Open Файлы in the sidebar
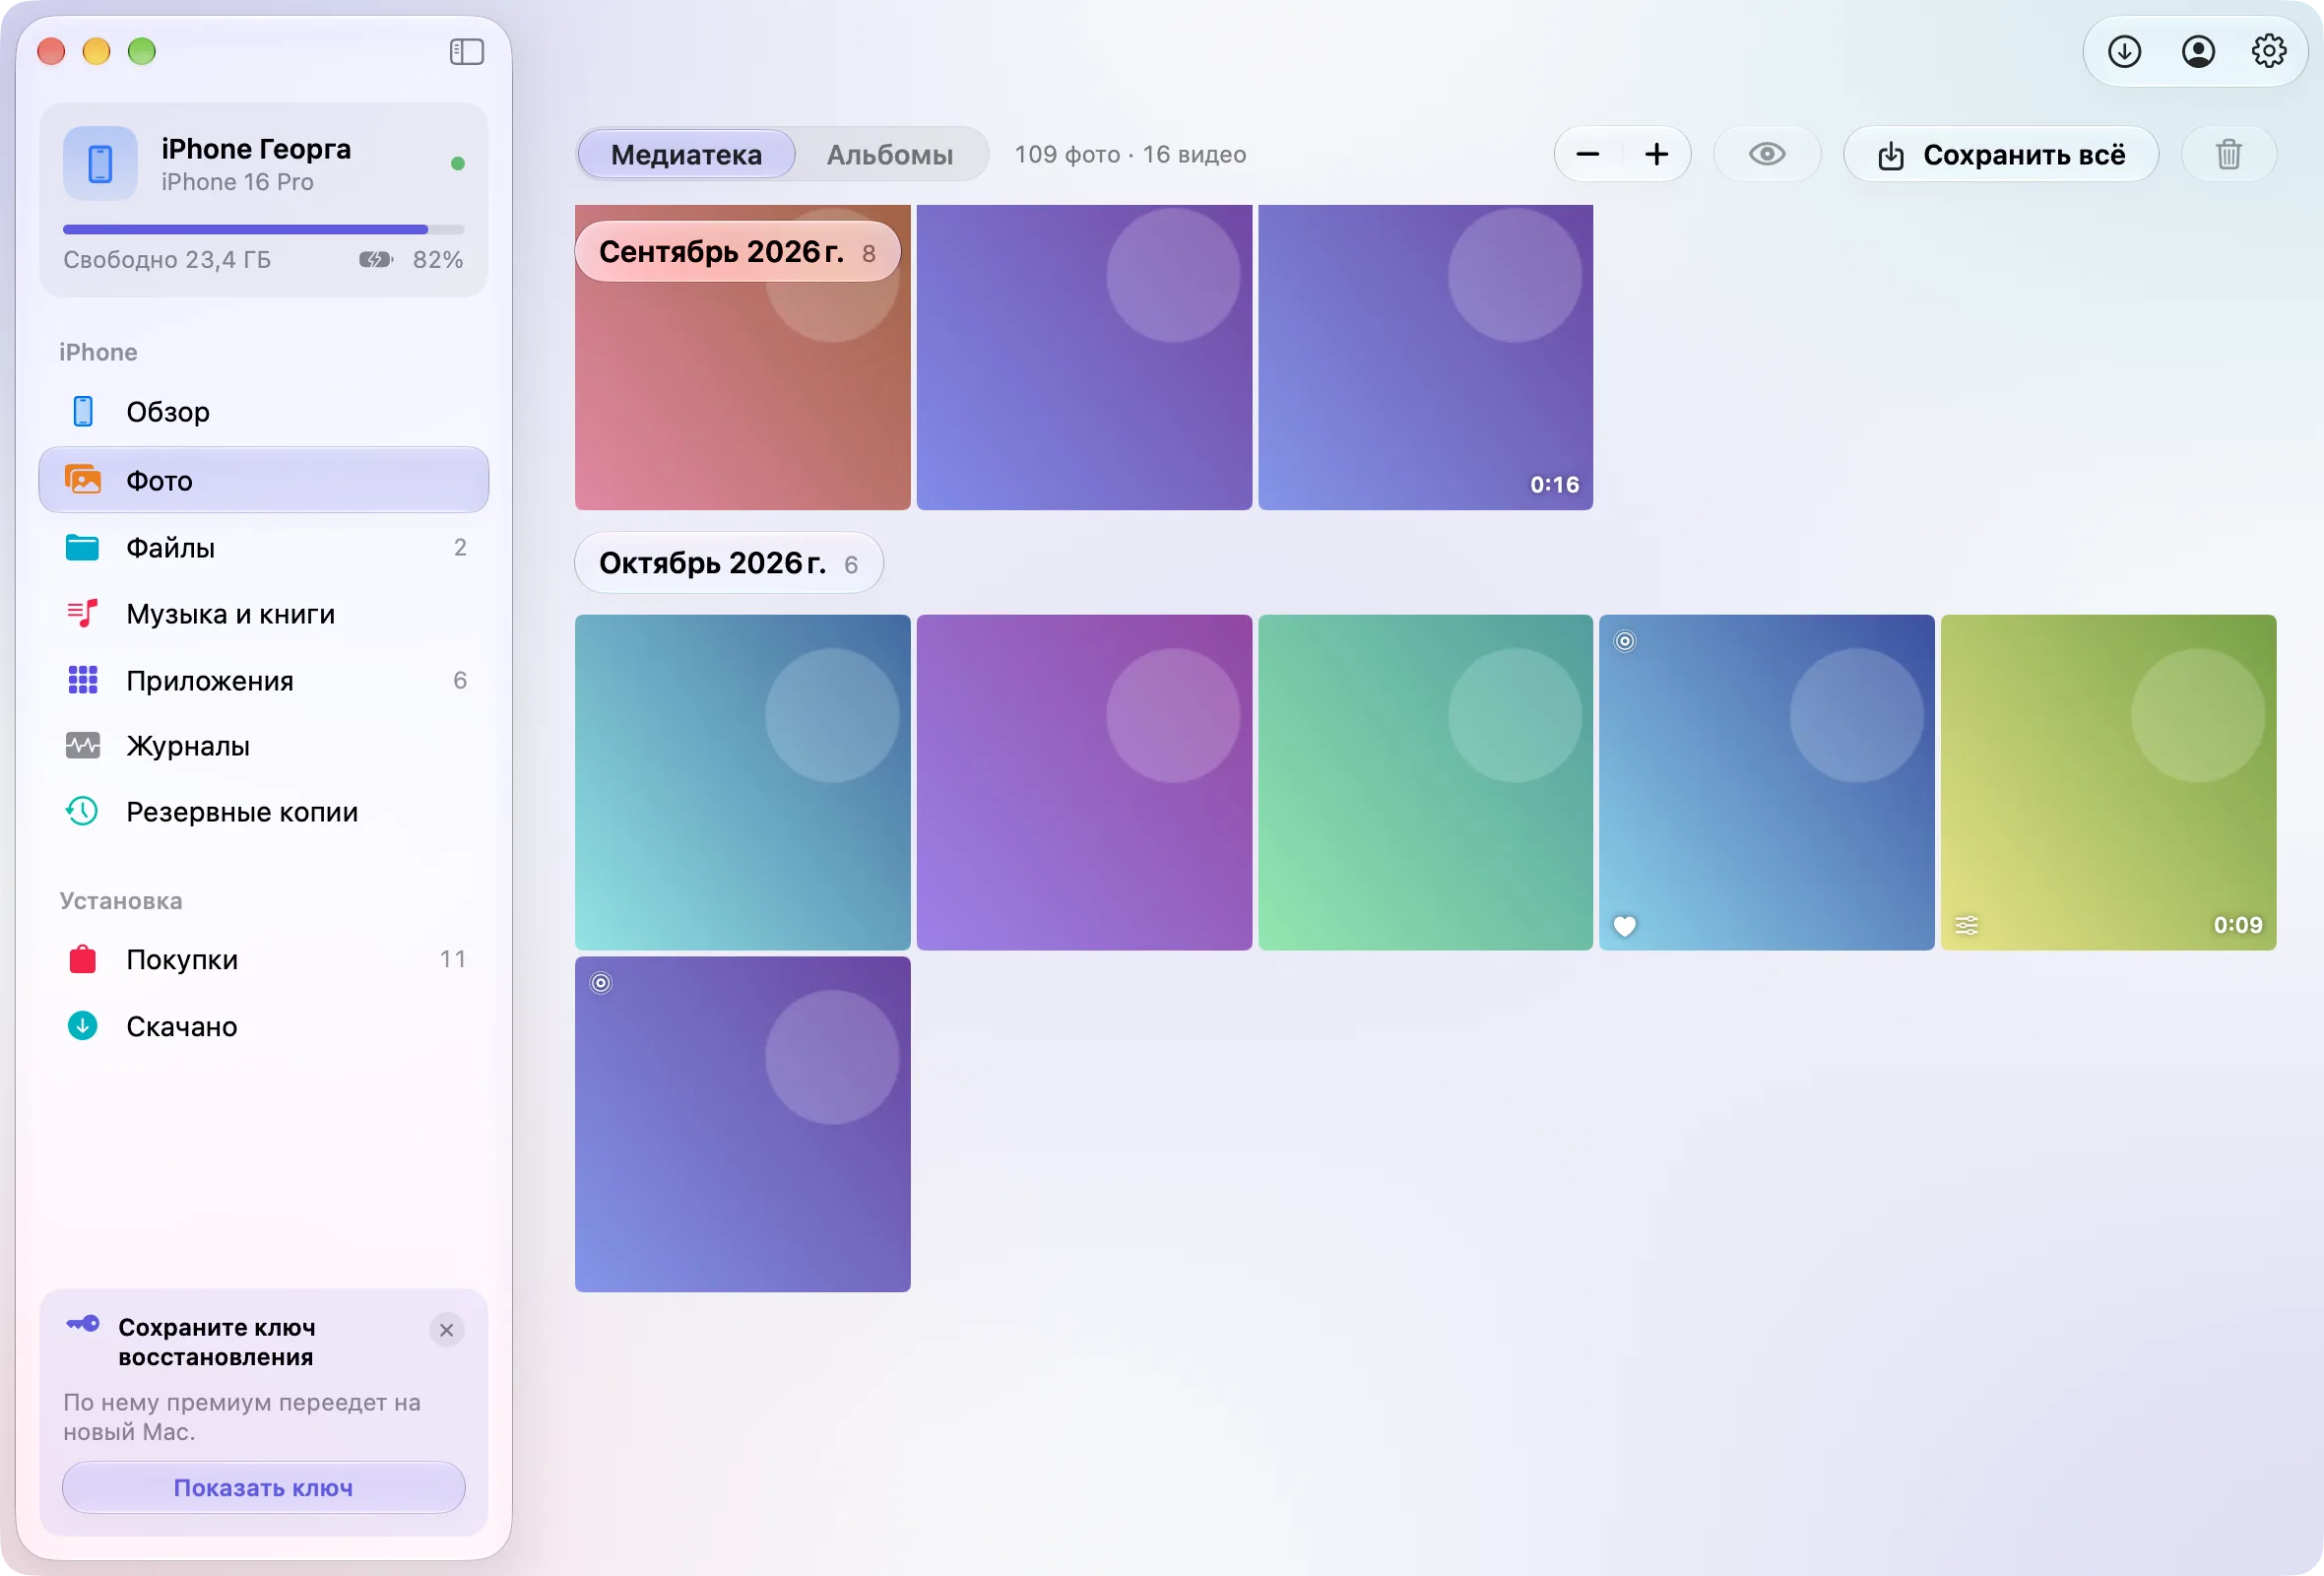Image resolution: width=2324 pixels, height=1576 pixels. click(x=264, y=547)
